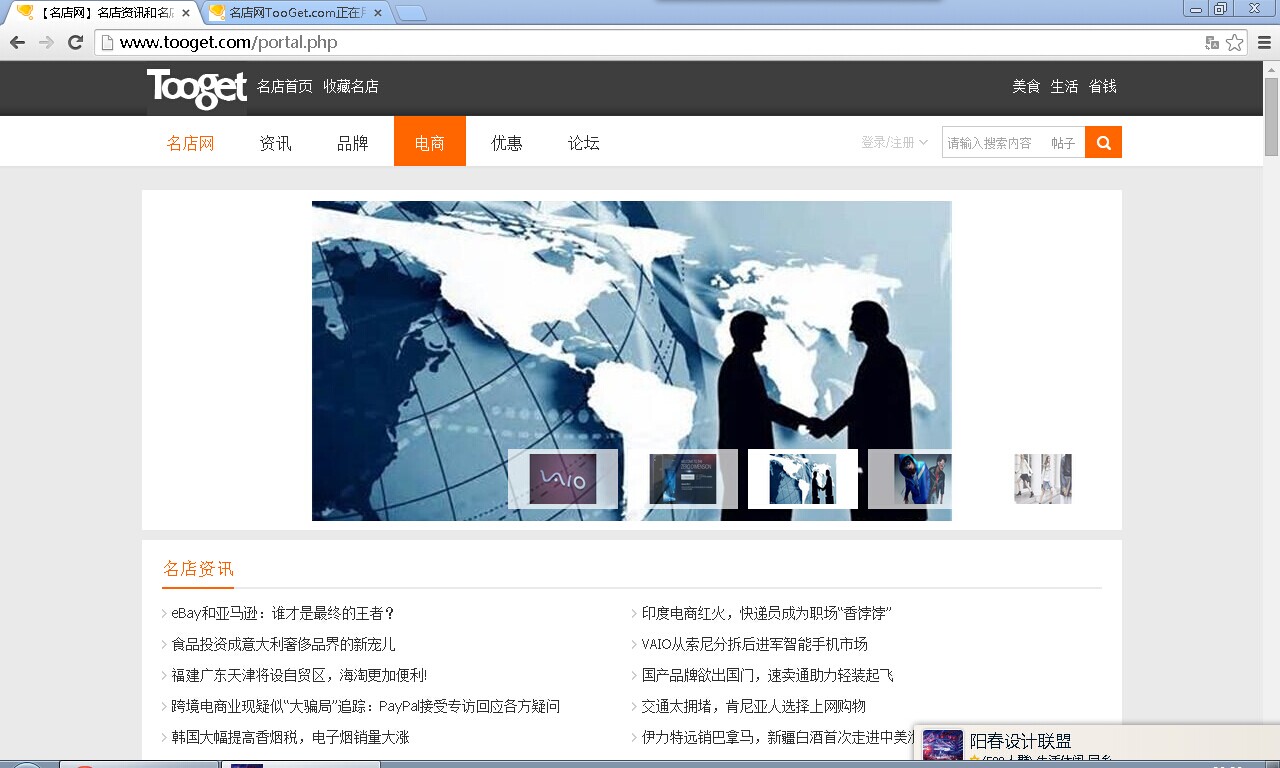Close the second tab 名店网TooGet.com正在
This screenshot has width=1280, height=768.
coord(377,13)
